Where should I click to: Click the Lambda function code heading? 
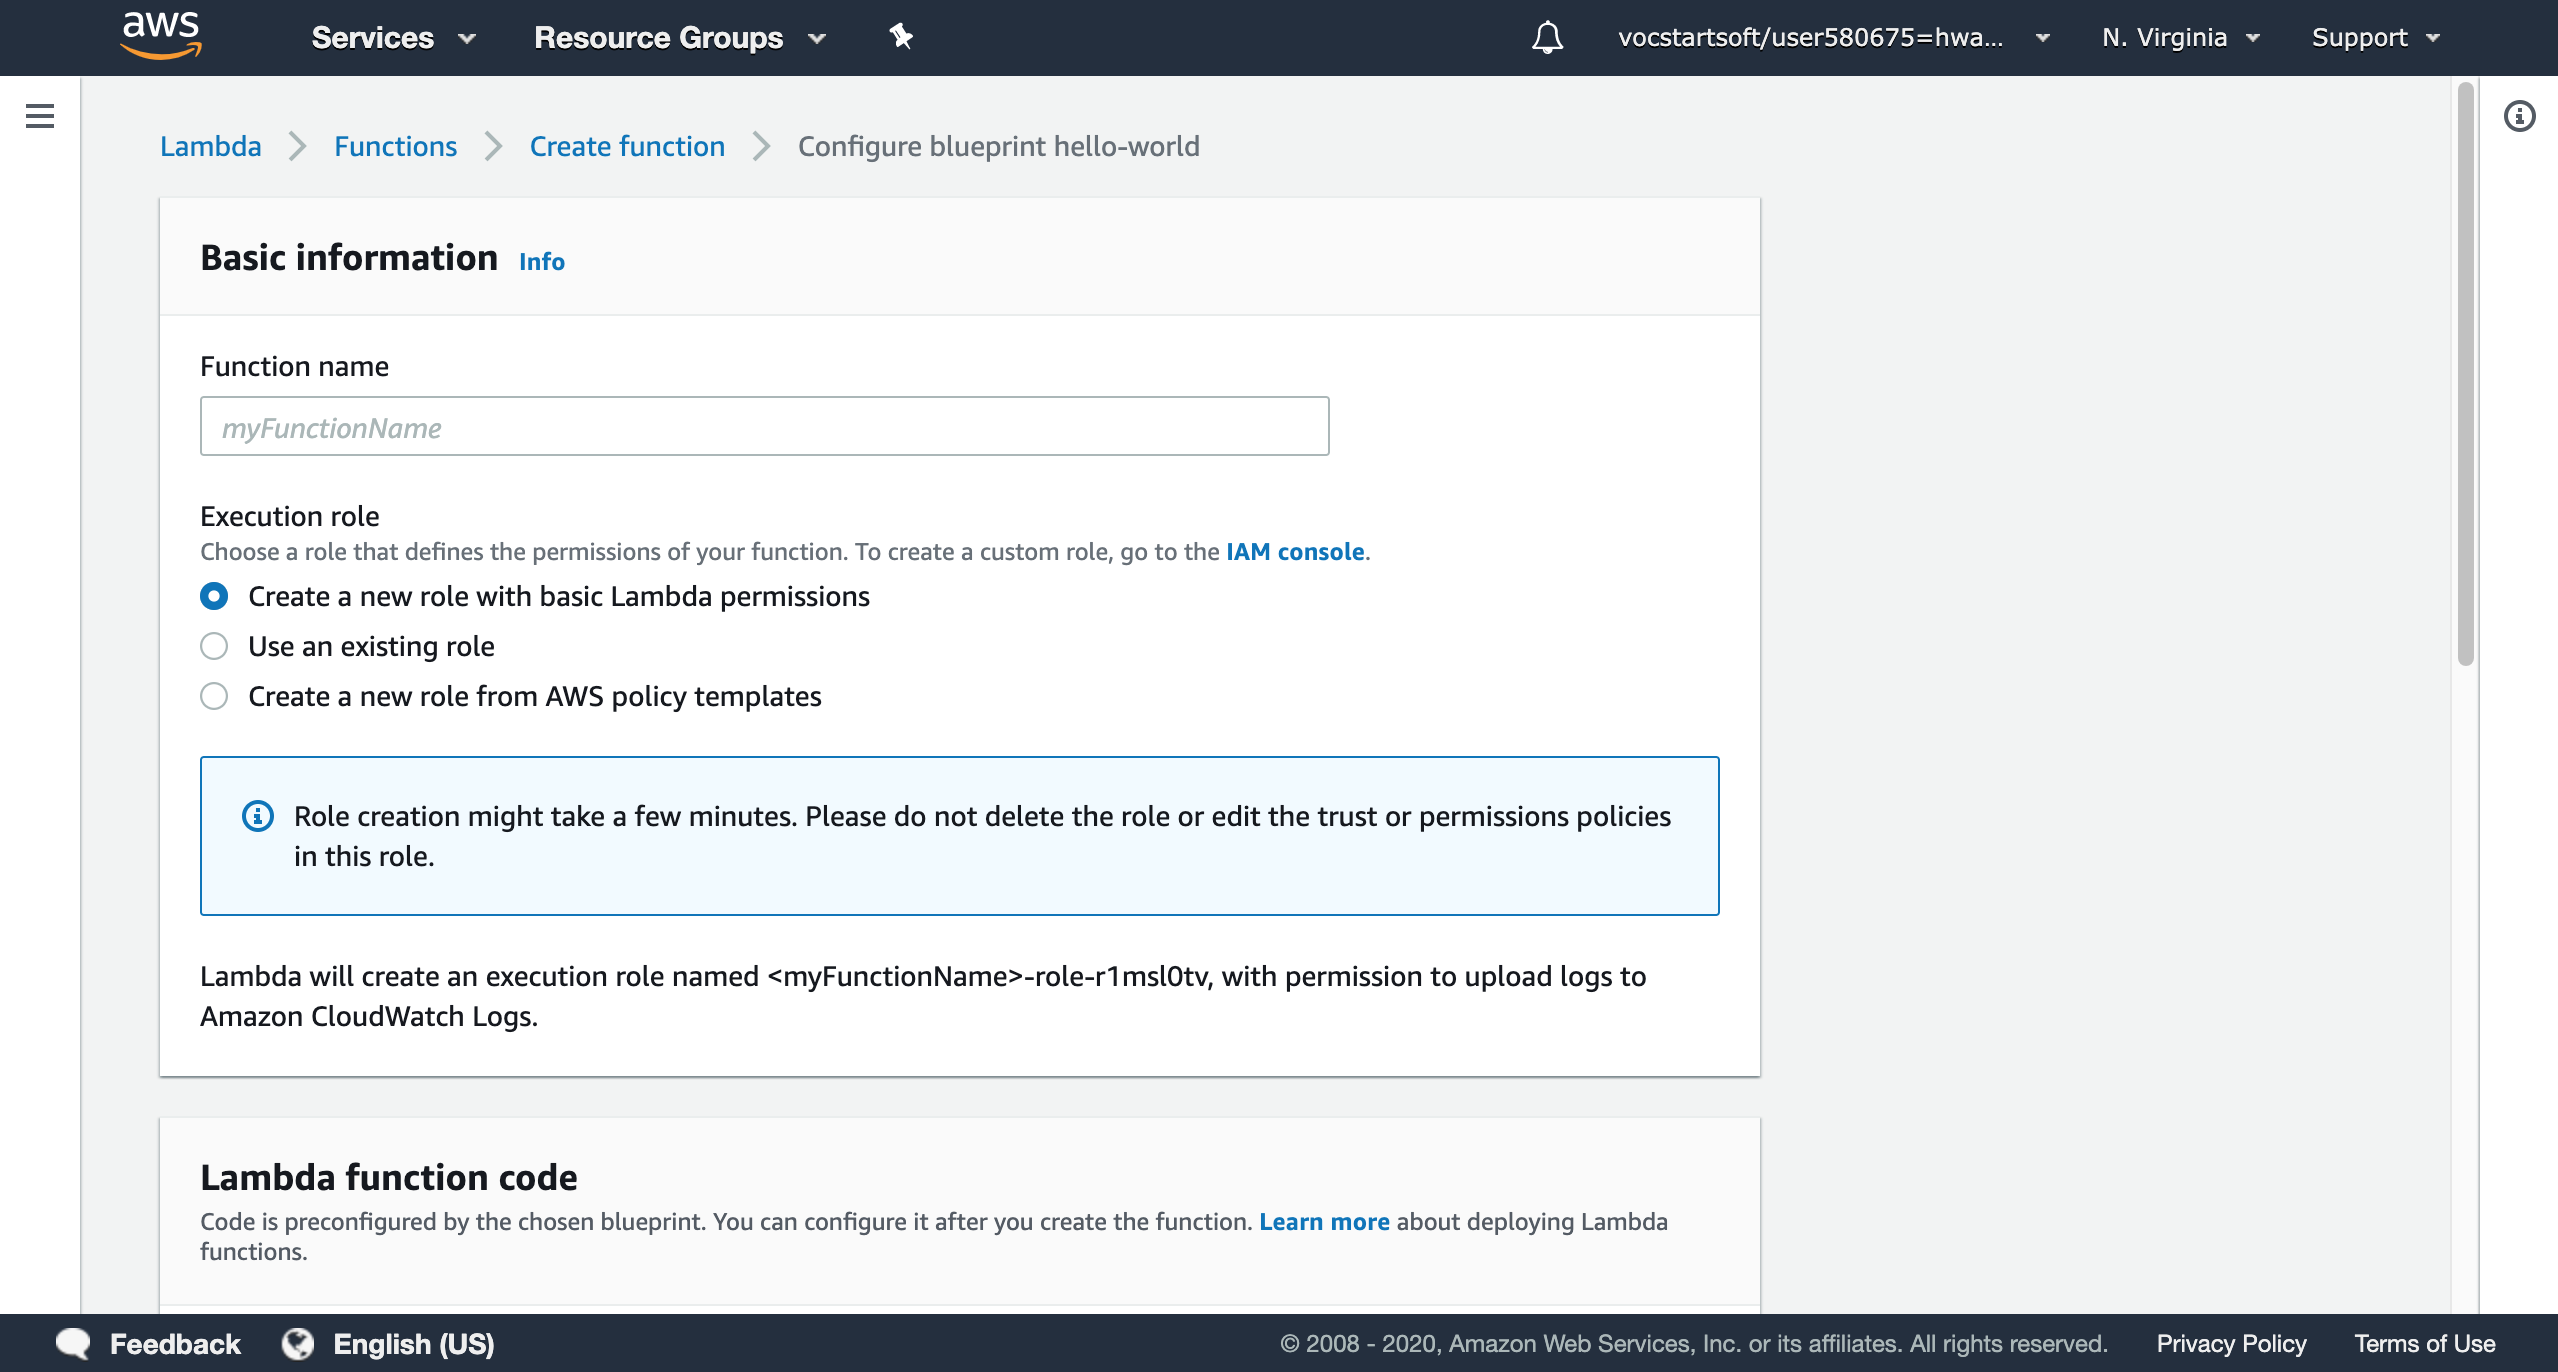pos(389,1177)
